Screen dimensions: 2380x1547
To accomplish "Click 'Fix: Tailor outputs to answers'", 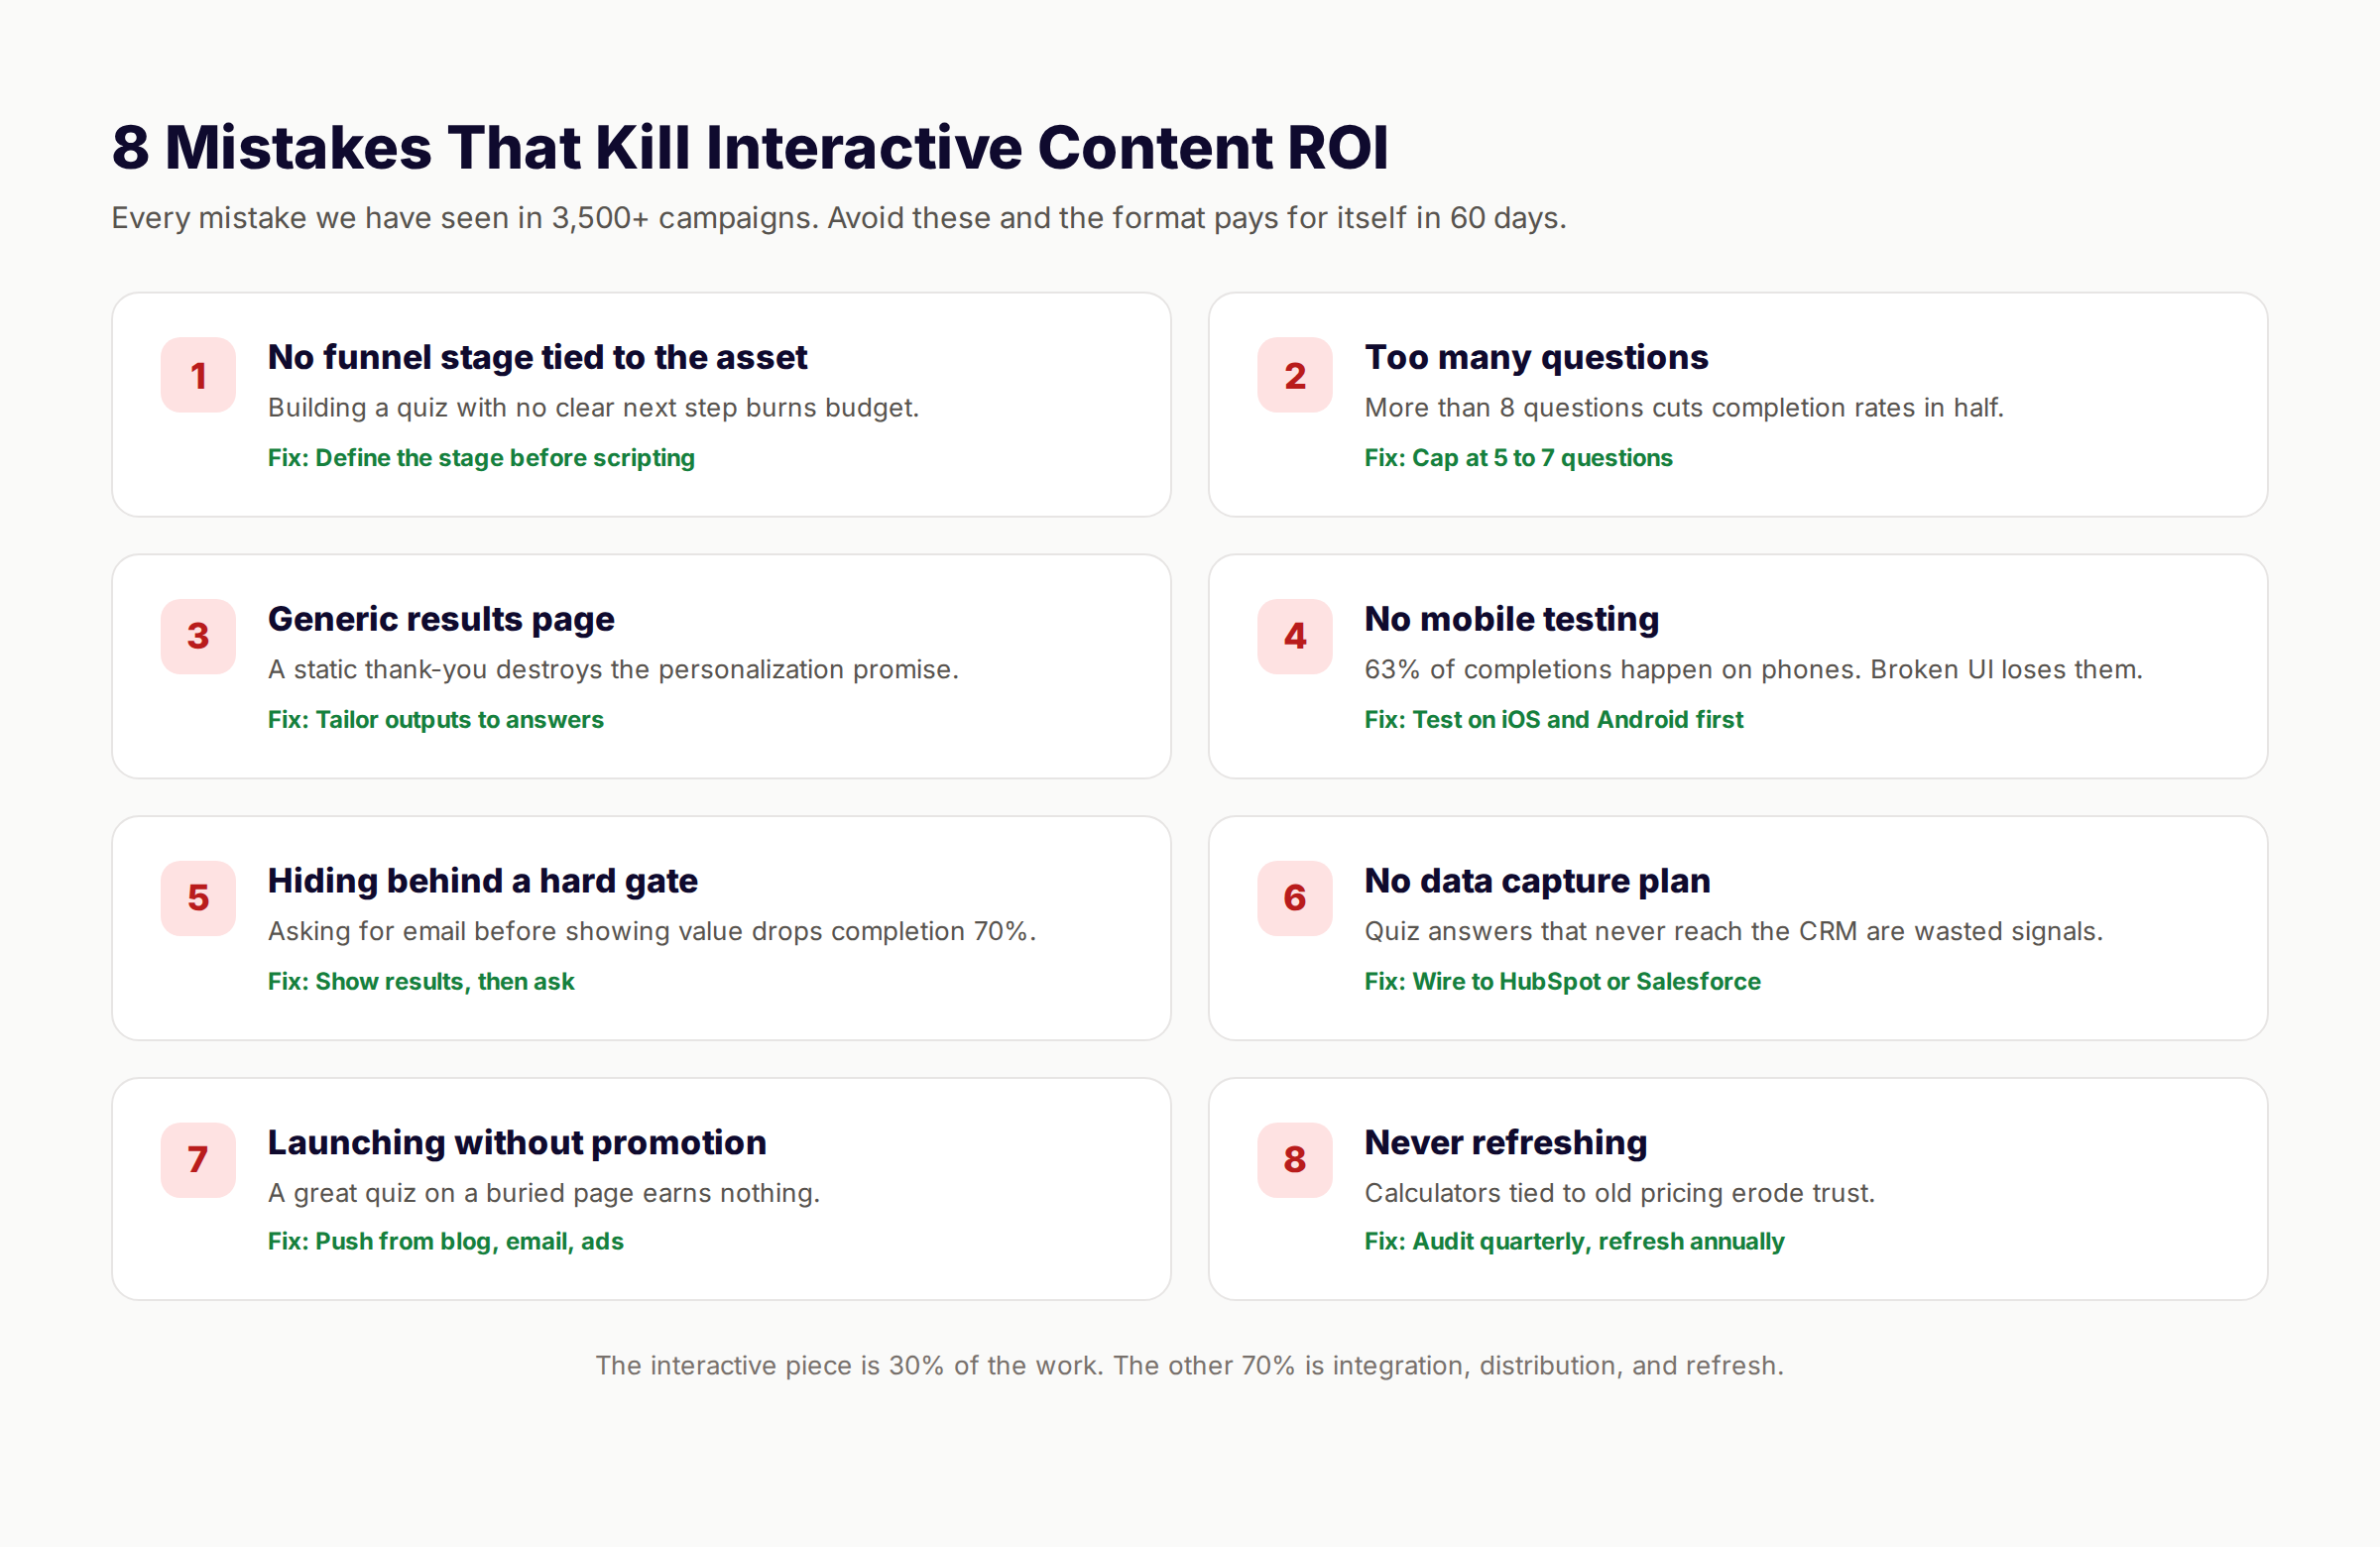I will [435, 720].
